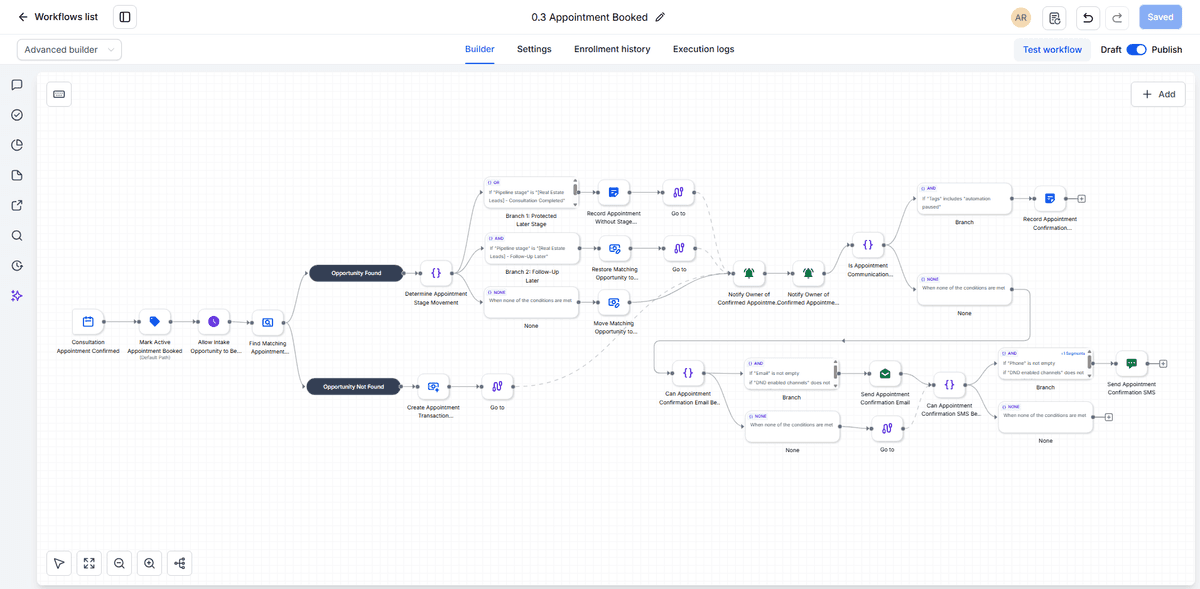This screenshot has width=1200, height=589.
Task: Open the Determine Appointment Stage Movement condition node
Action: click(436, 272)
